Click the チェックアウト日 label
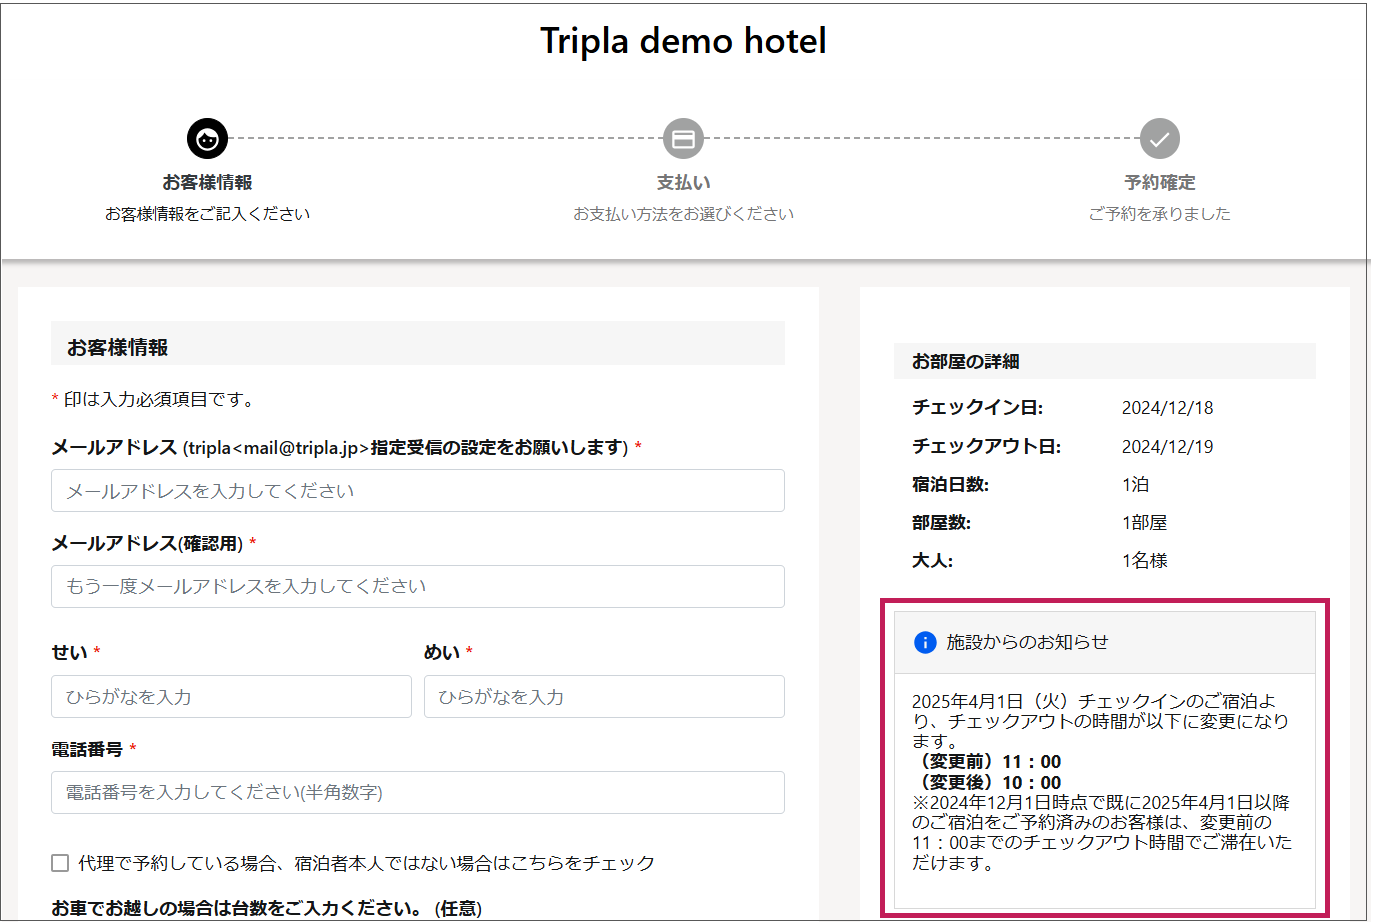 pos(986,447)
